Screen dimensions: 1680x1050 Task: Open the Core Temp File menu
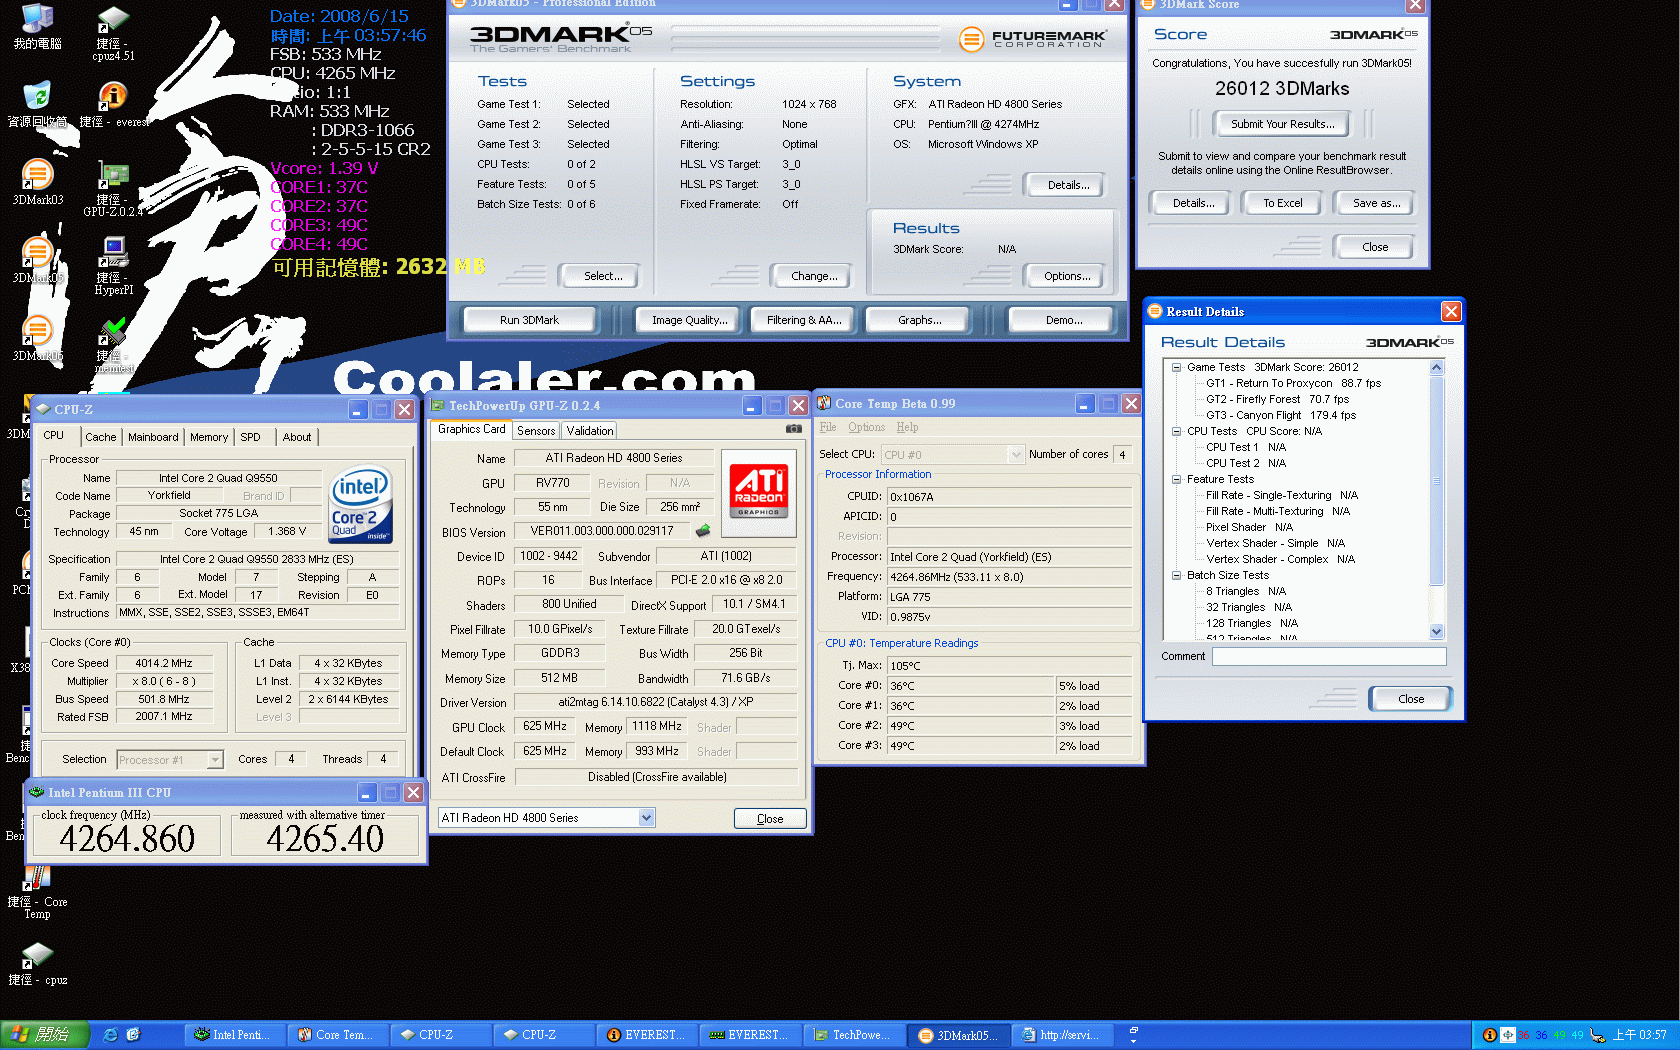(x=828, y=427)
